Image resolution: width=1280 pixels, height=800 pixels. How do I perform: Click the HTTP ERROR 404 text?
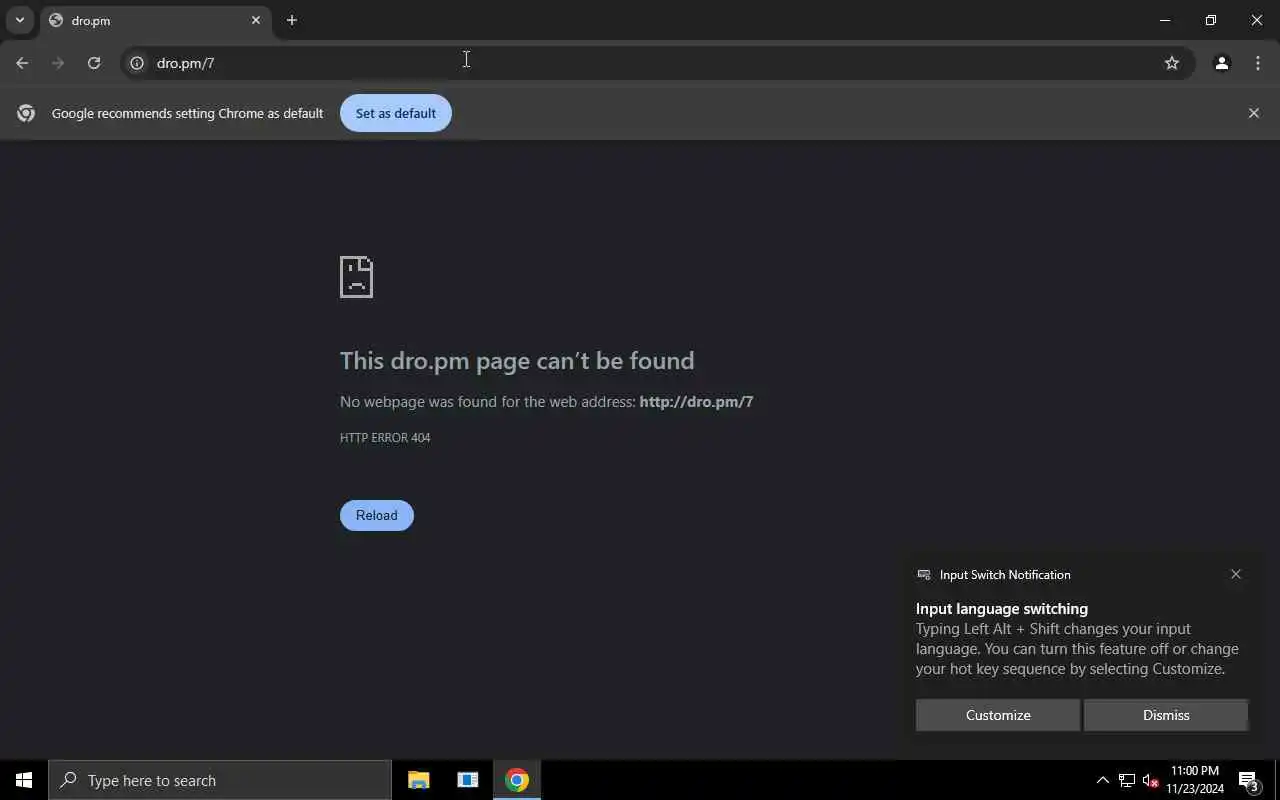[385, 438]
